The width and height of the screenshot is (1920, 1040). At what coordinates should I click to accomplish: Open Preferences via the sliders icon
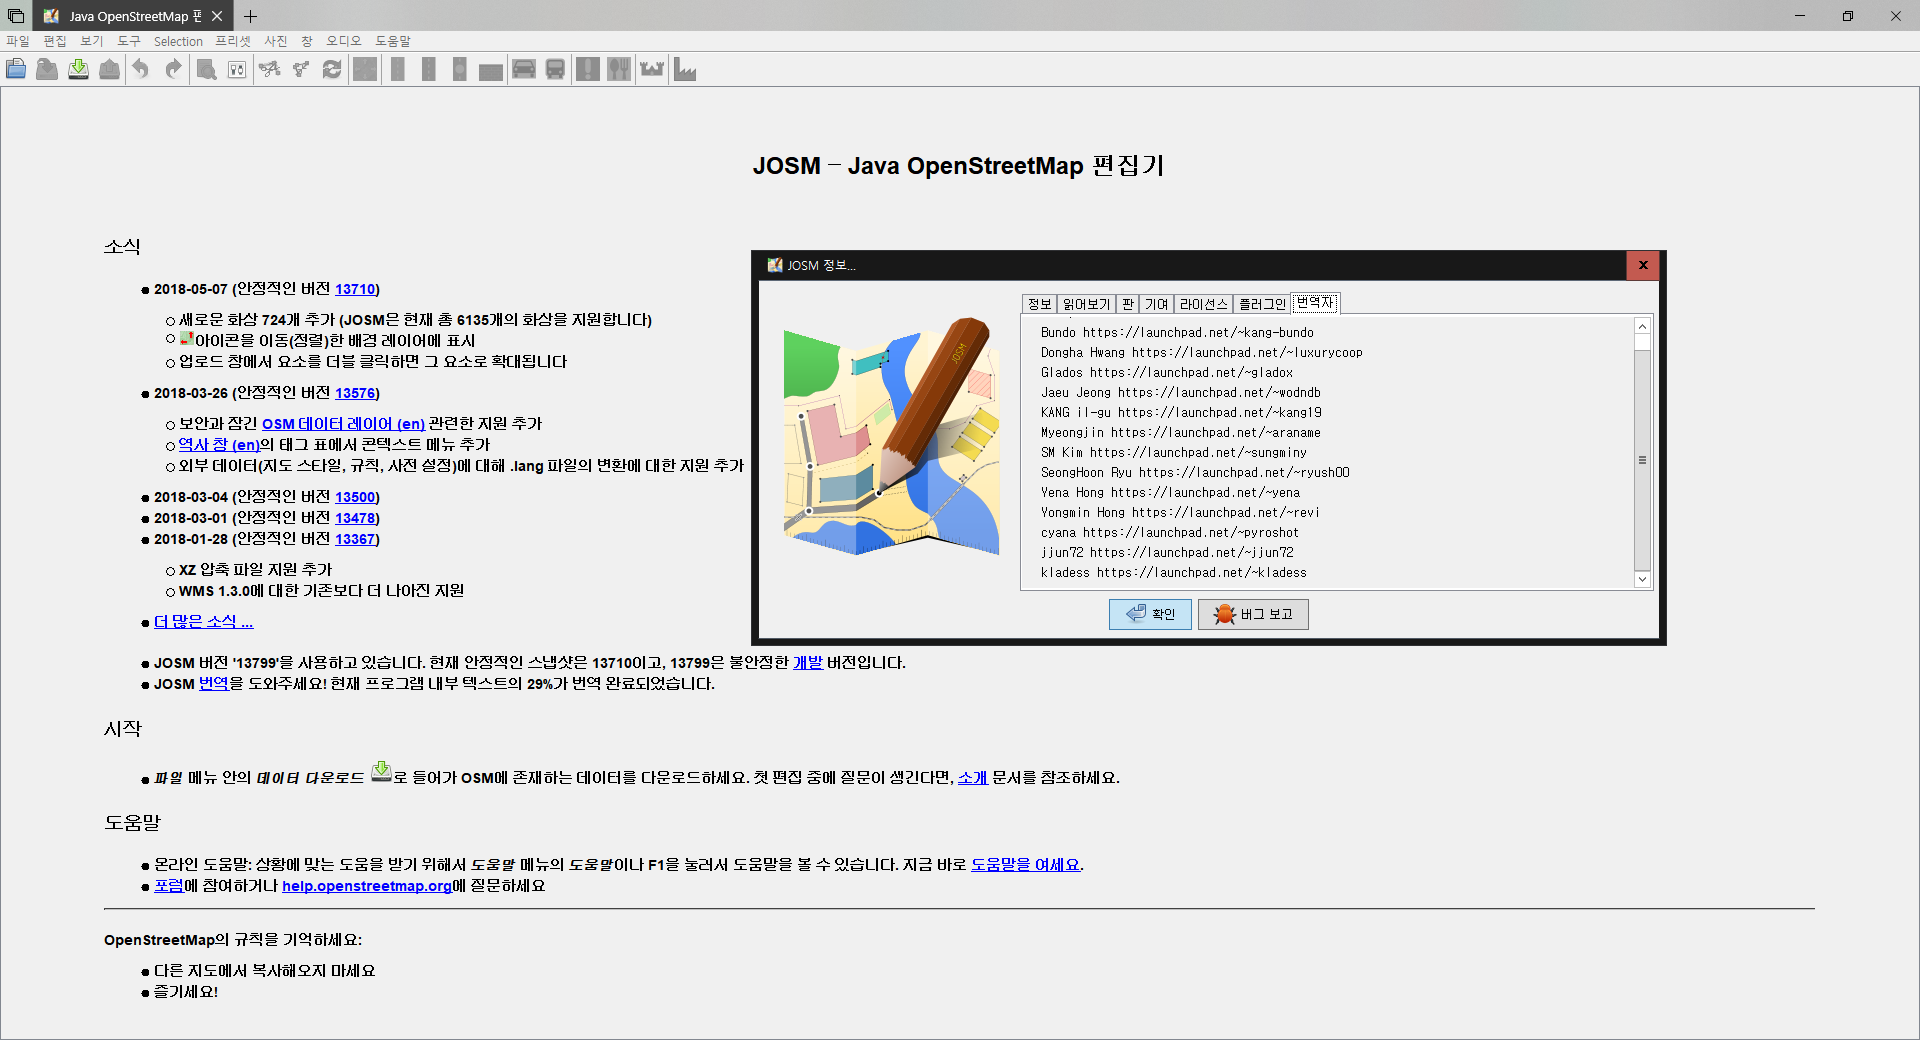point(237,69)
